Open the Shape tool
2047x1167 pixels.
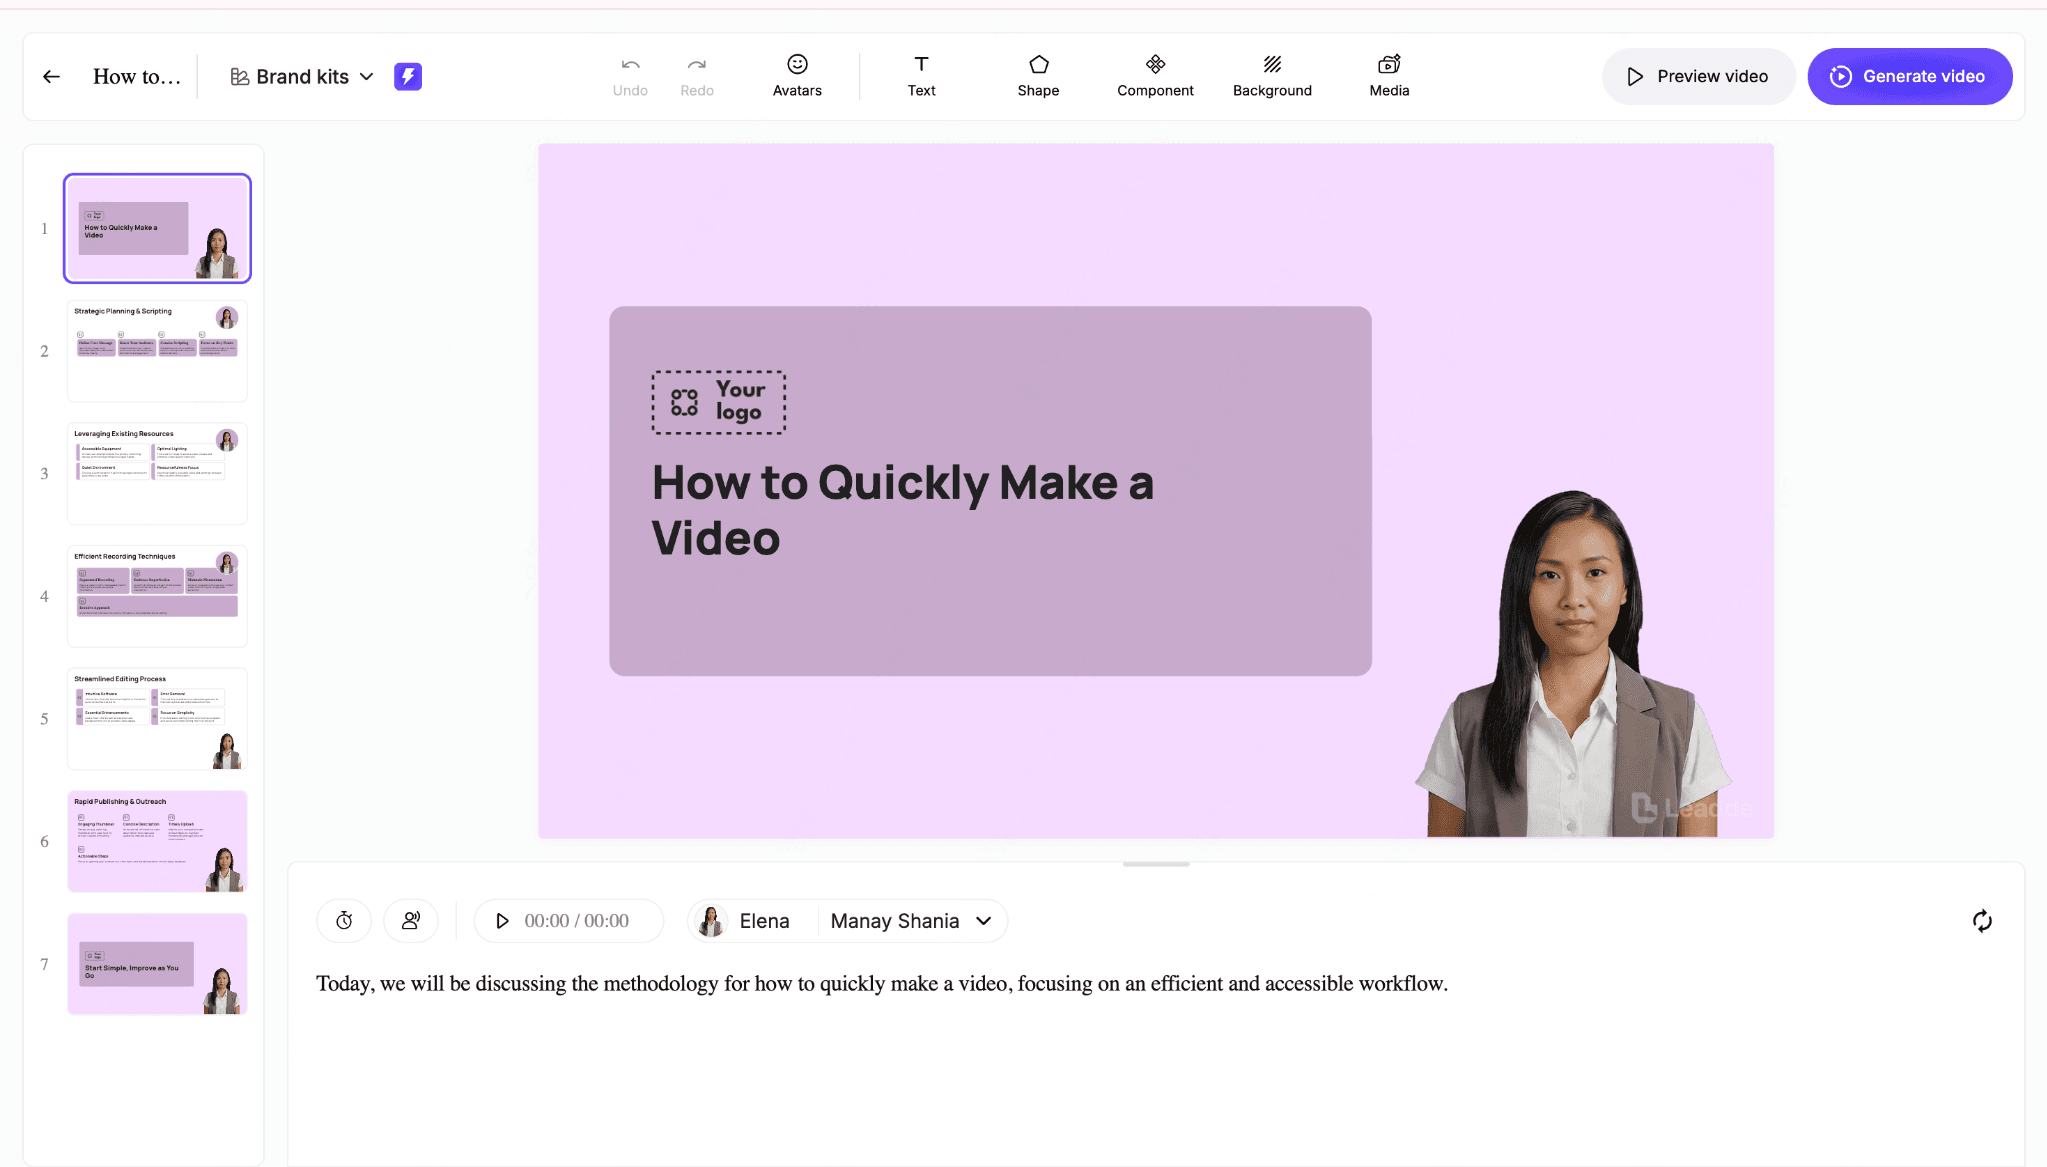pos(1037,75)
